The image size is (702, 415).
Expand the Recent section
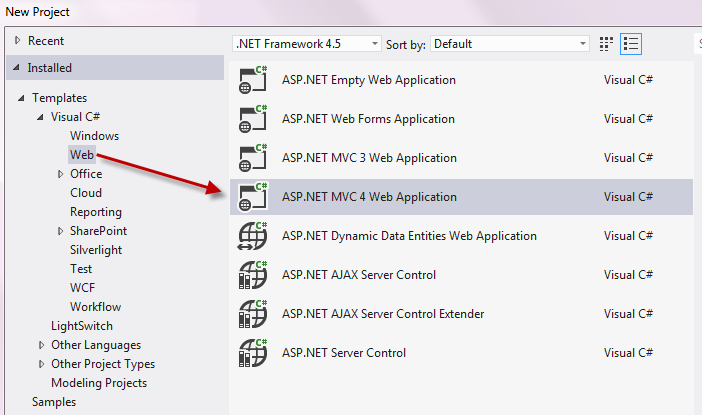tap(17, 40)
